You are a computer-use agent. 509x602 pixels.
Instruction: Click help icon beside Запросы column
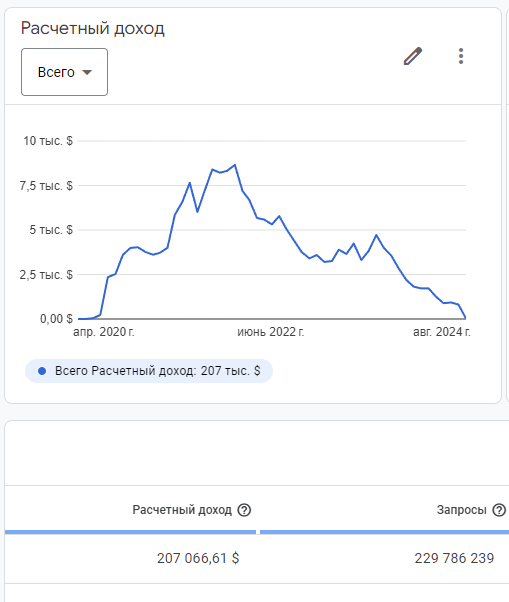pos(499,510)
